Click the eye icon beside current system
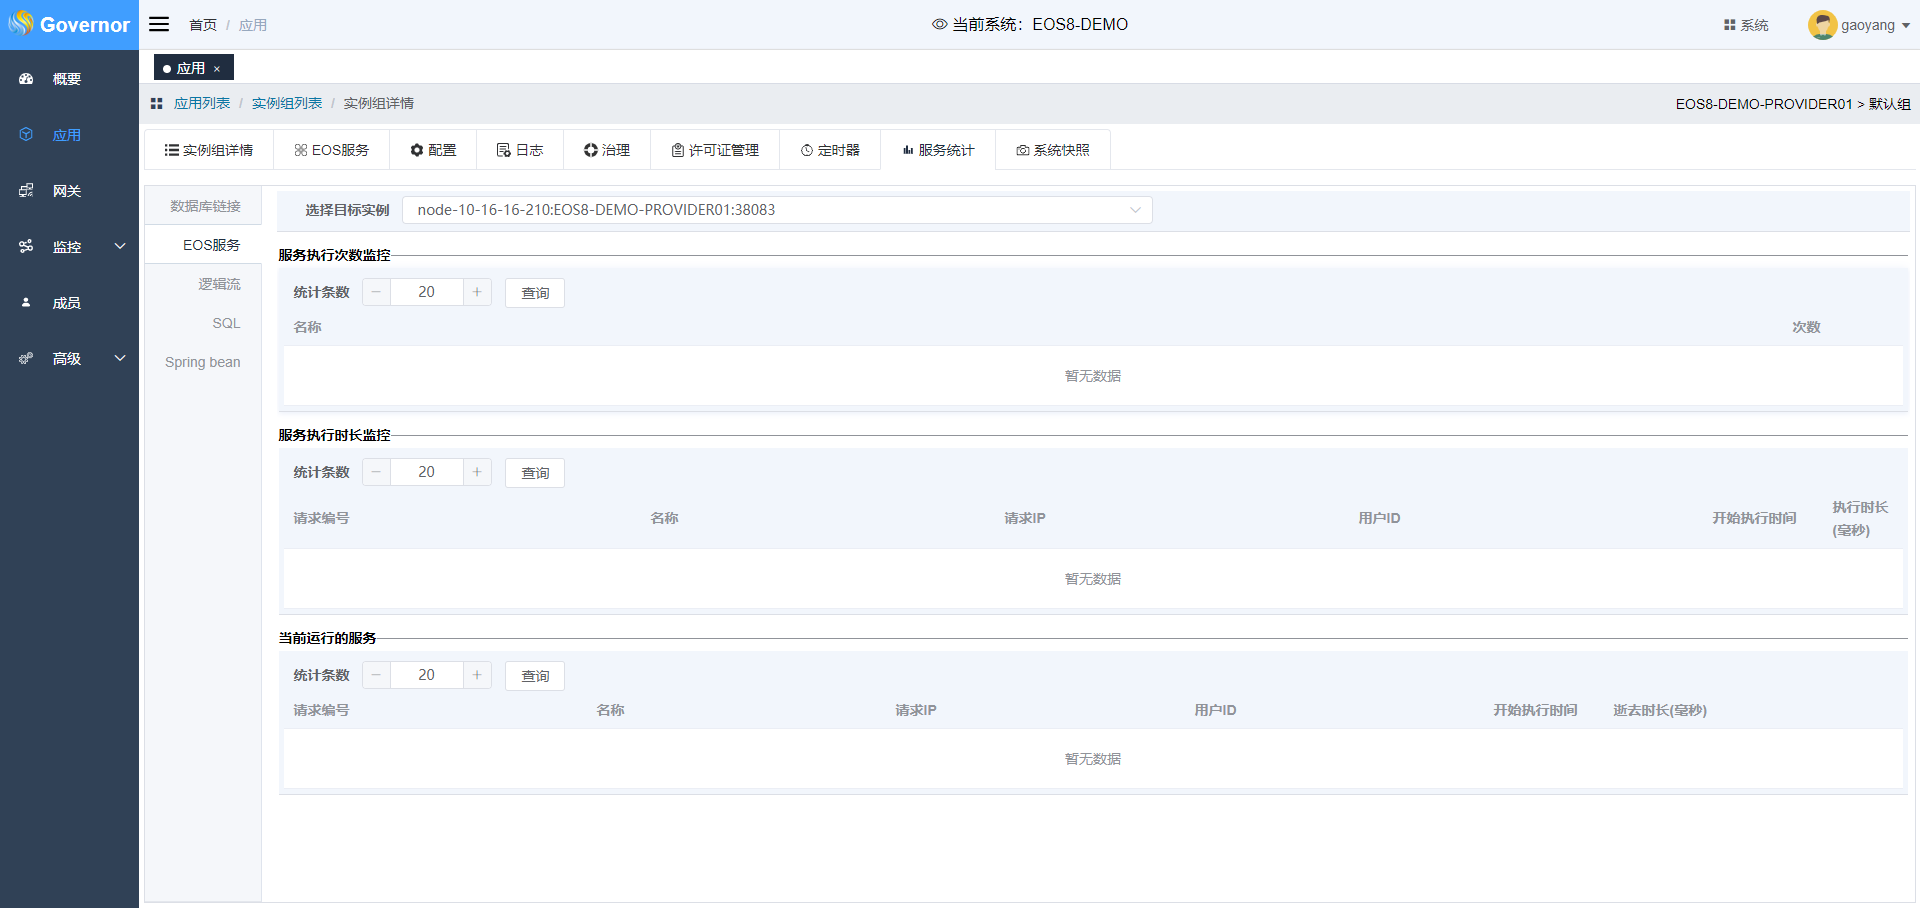Viewport: 1920px width, 908px height. (939, 24)
